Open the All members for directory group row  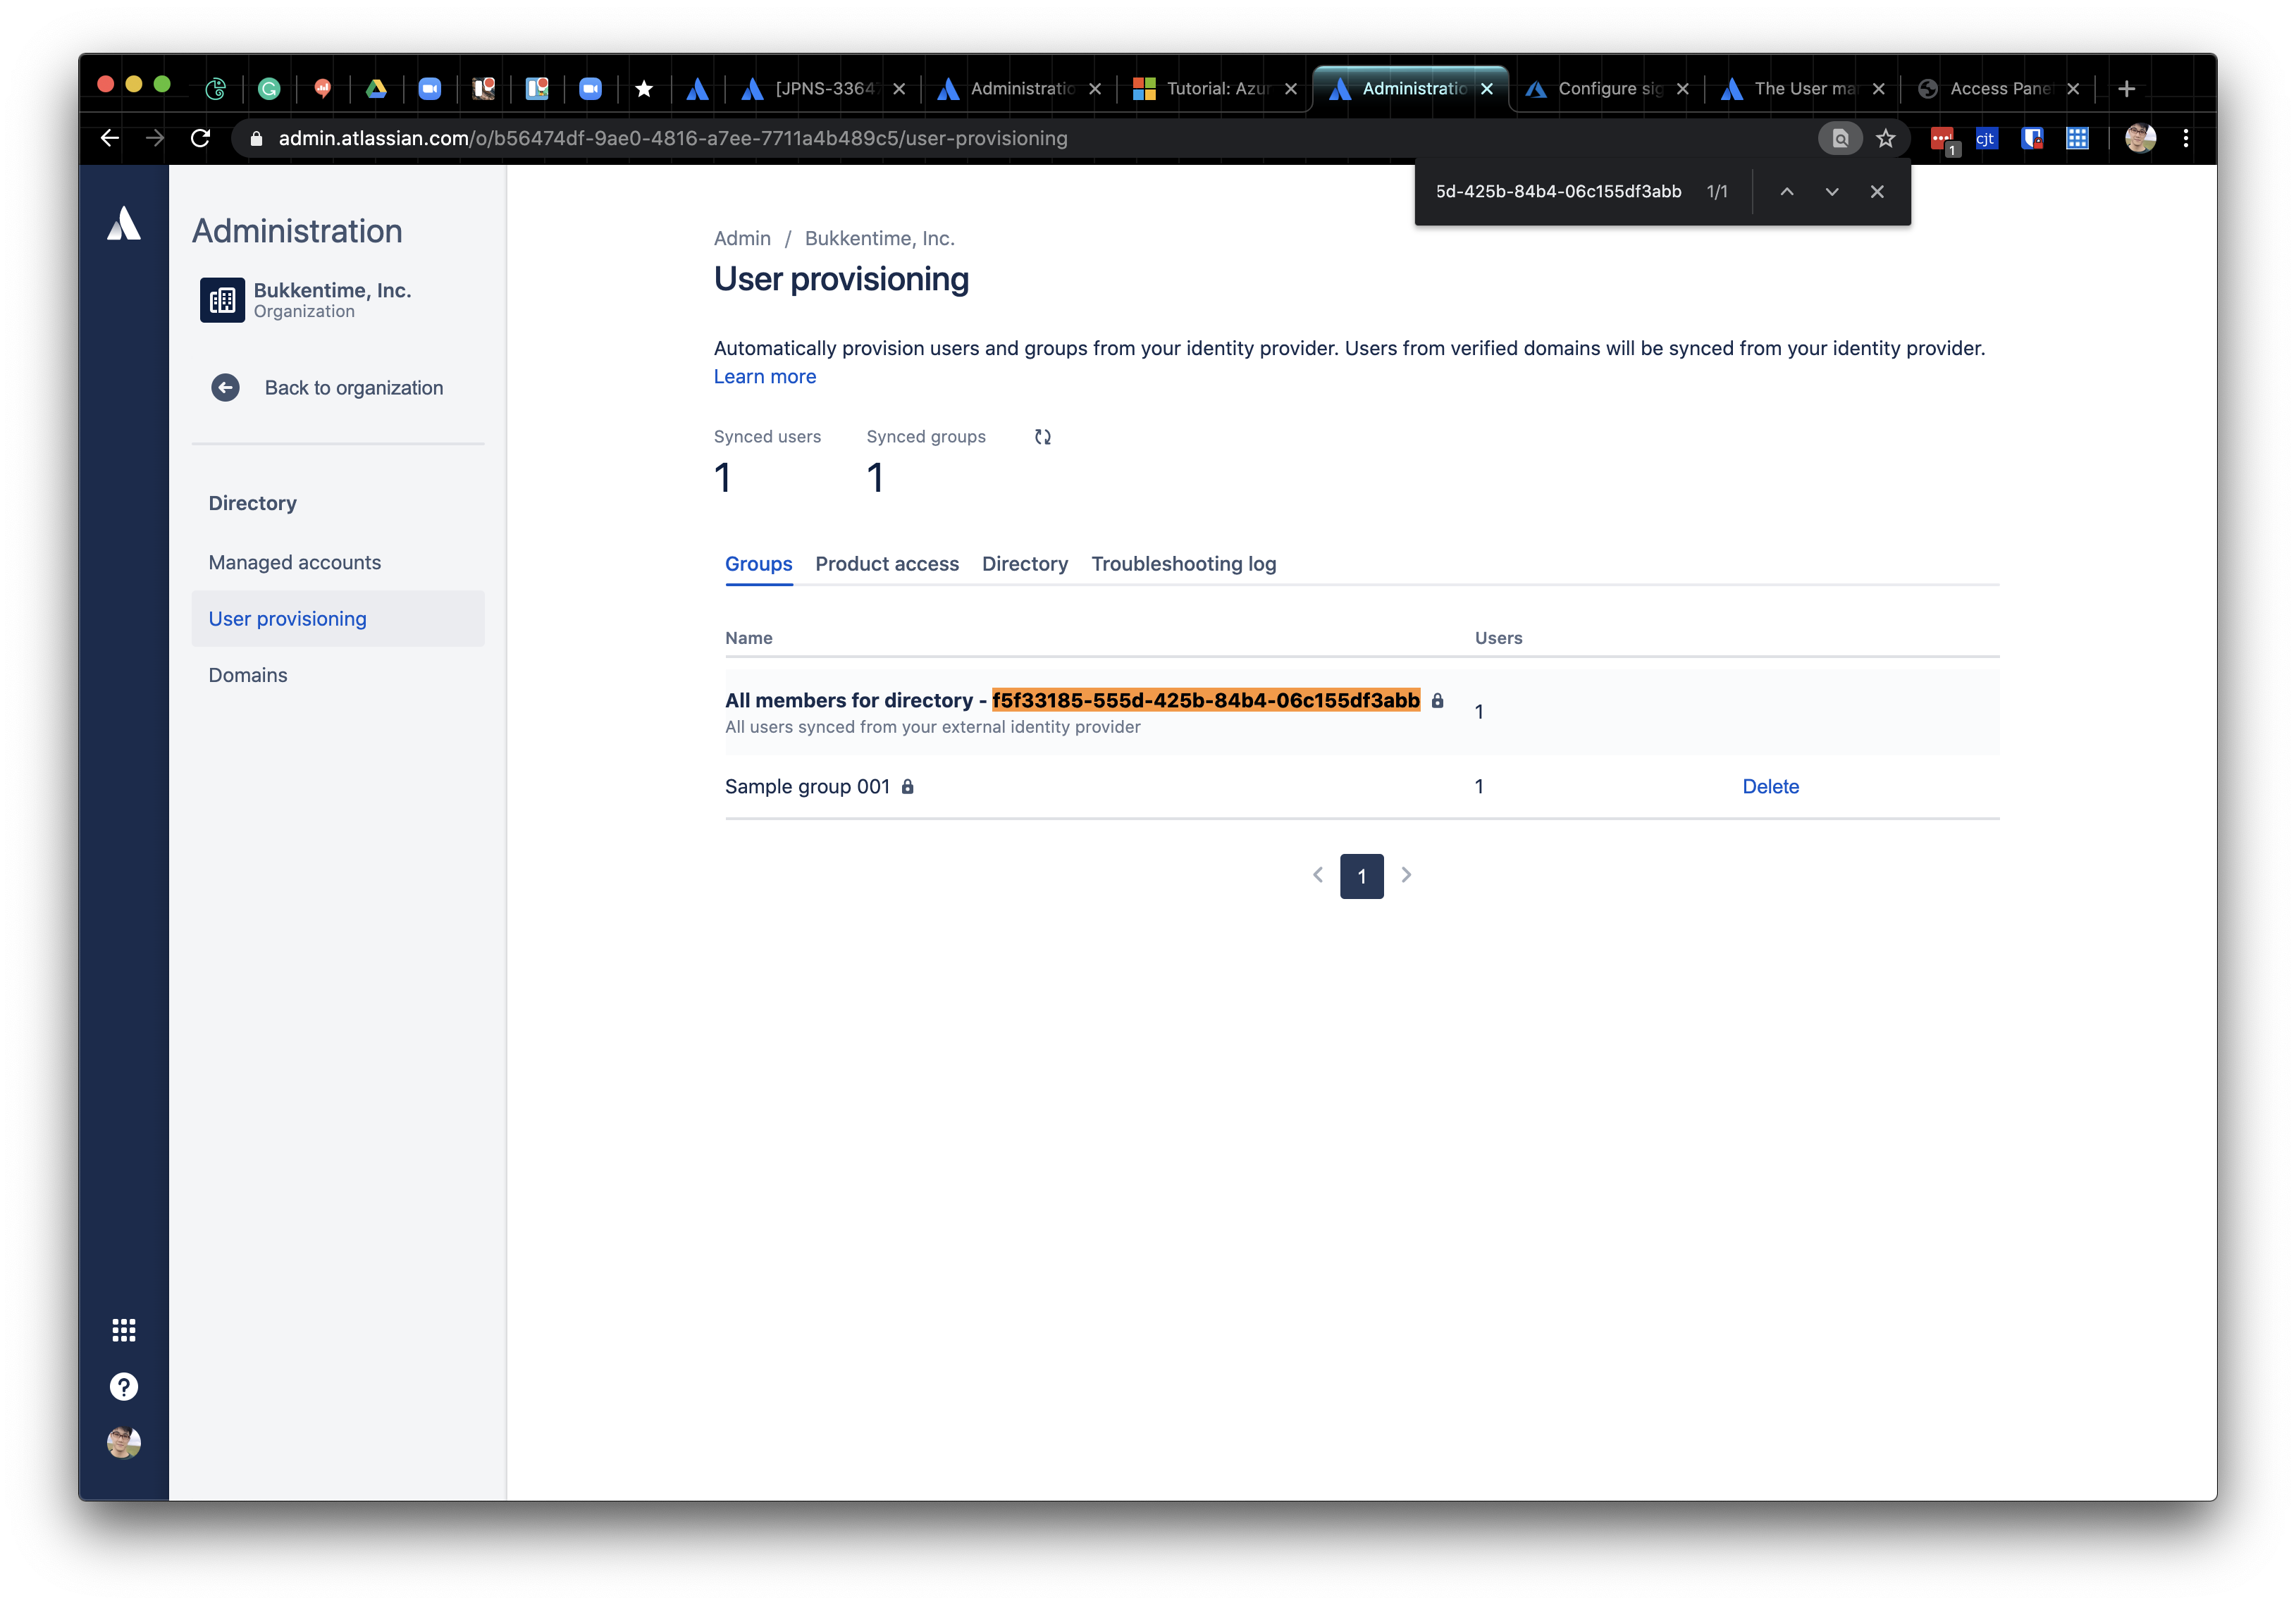pyautogui.click(x=1362, y=712)
